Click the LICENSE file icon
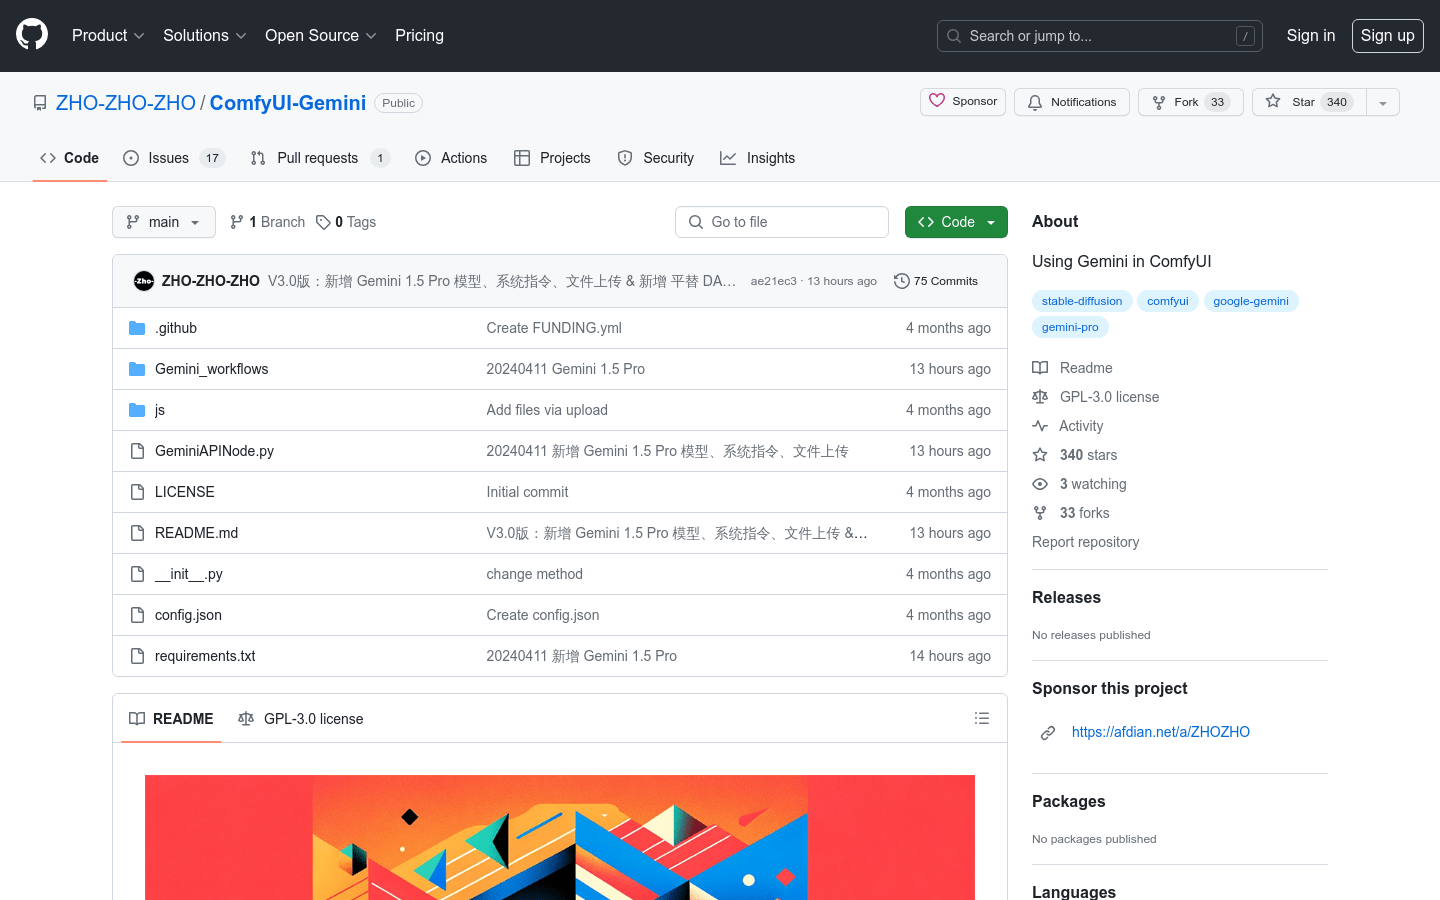Screen dimensions: 1440x900 (x=137, y=492)
